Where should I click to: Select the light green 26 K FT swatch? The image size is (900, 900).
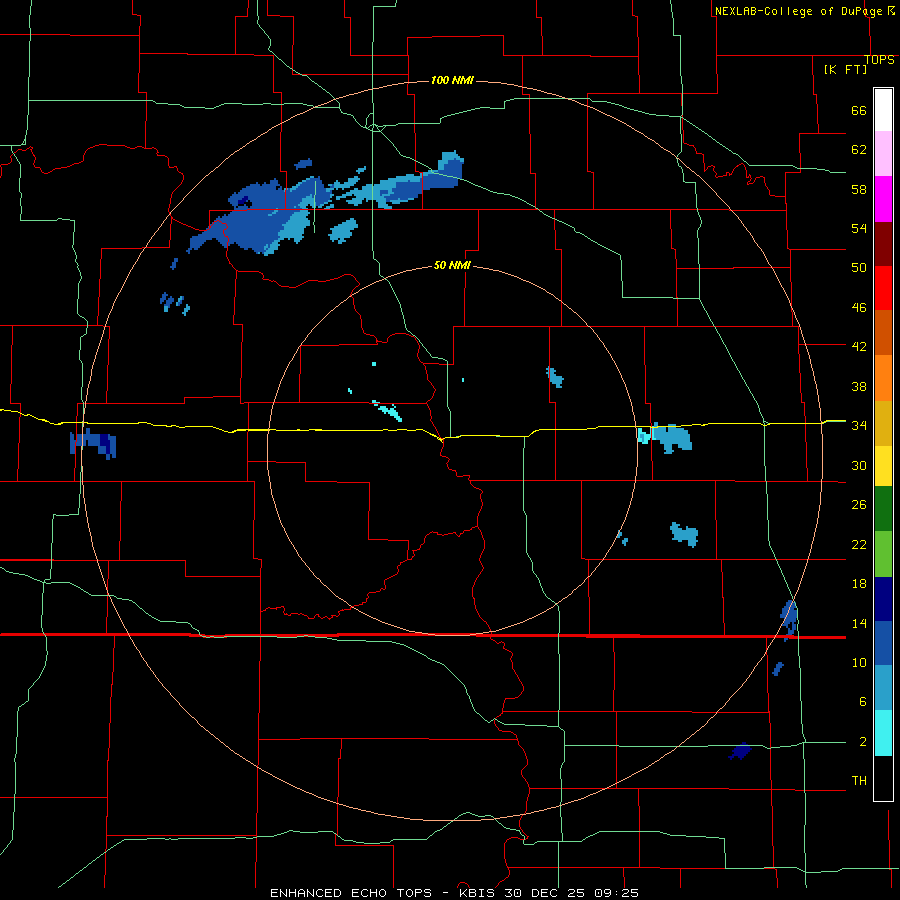(883, 554)
